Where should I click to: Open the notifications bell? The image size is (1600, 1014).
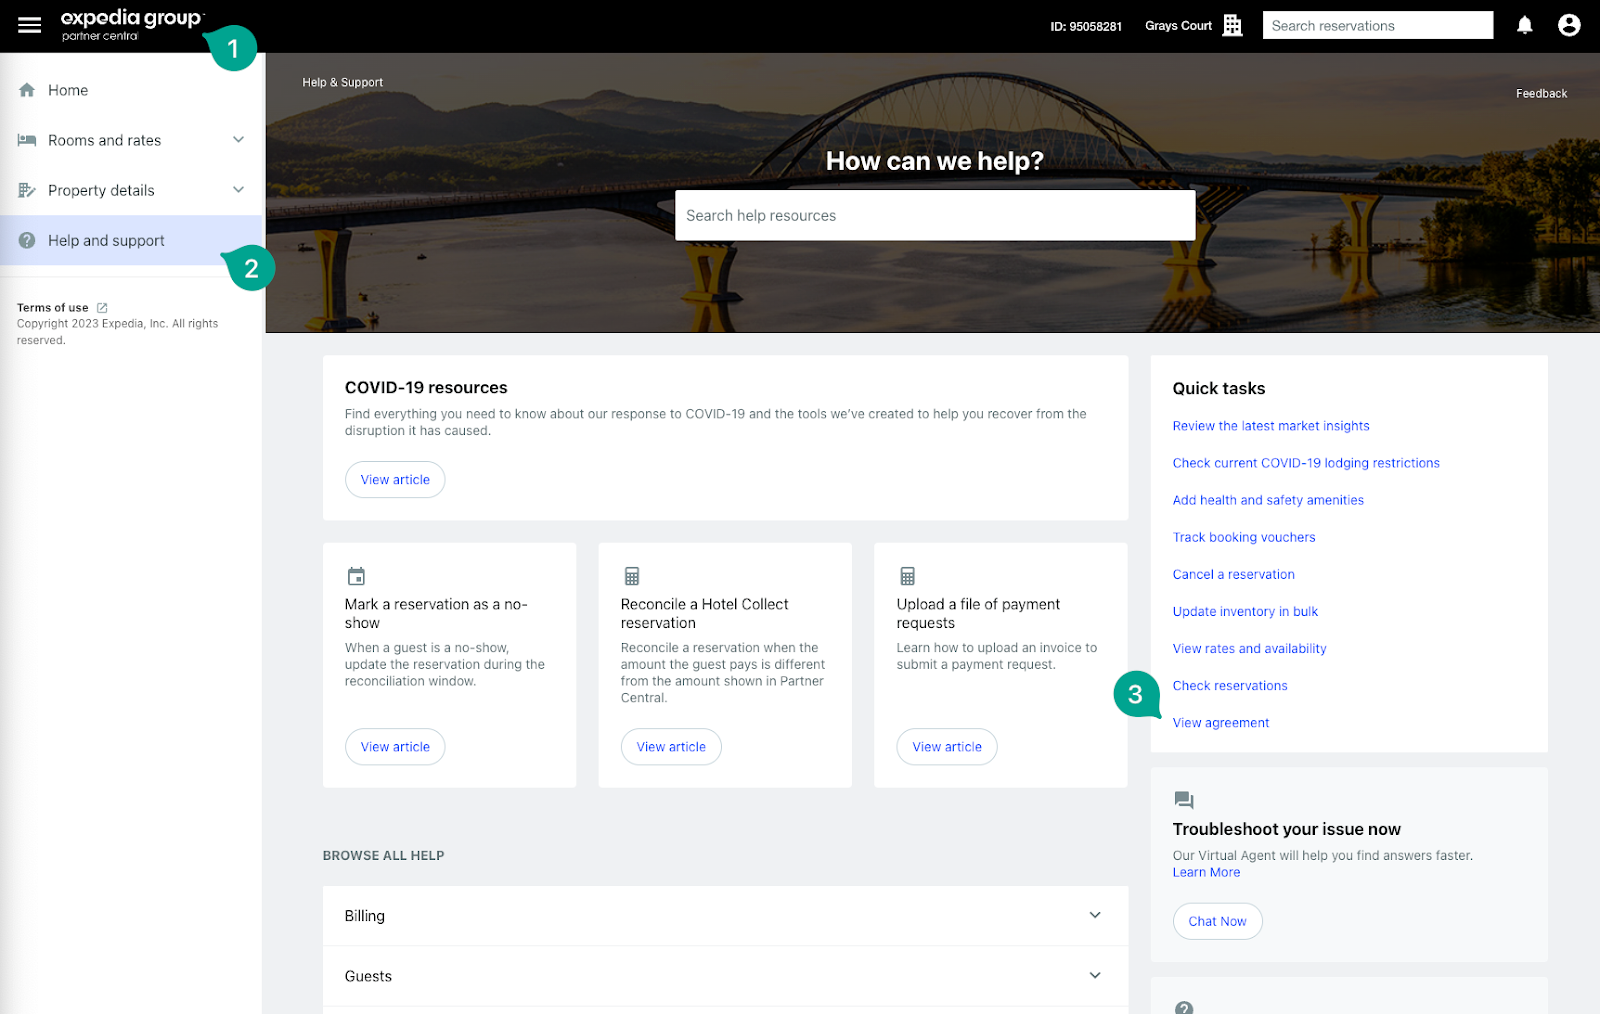(1524, 25)
